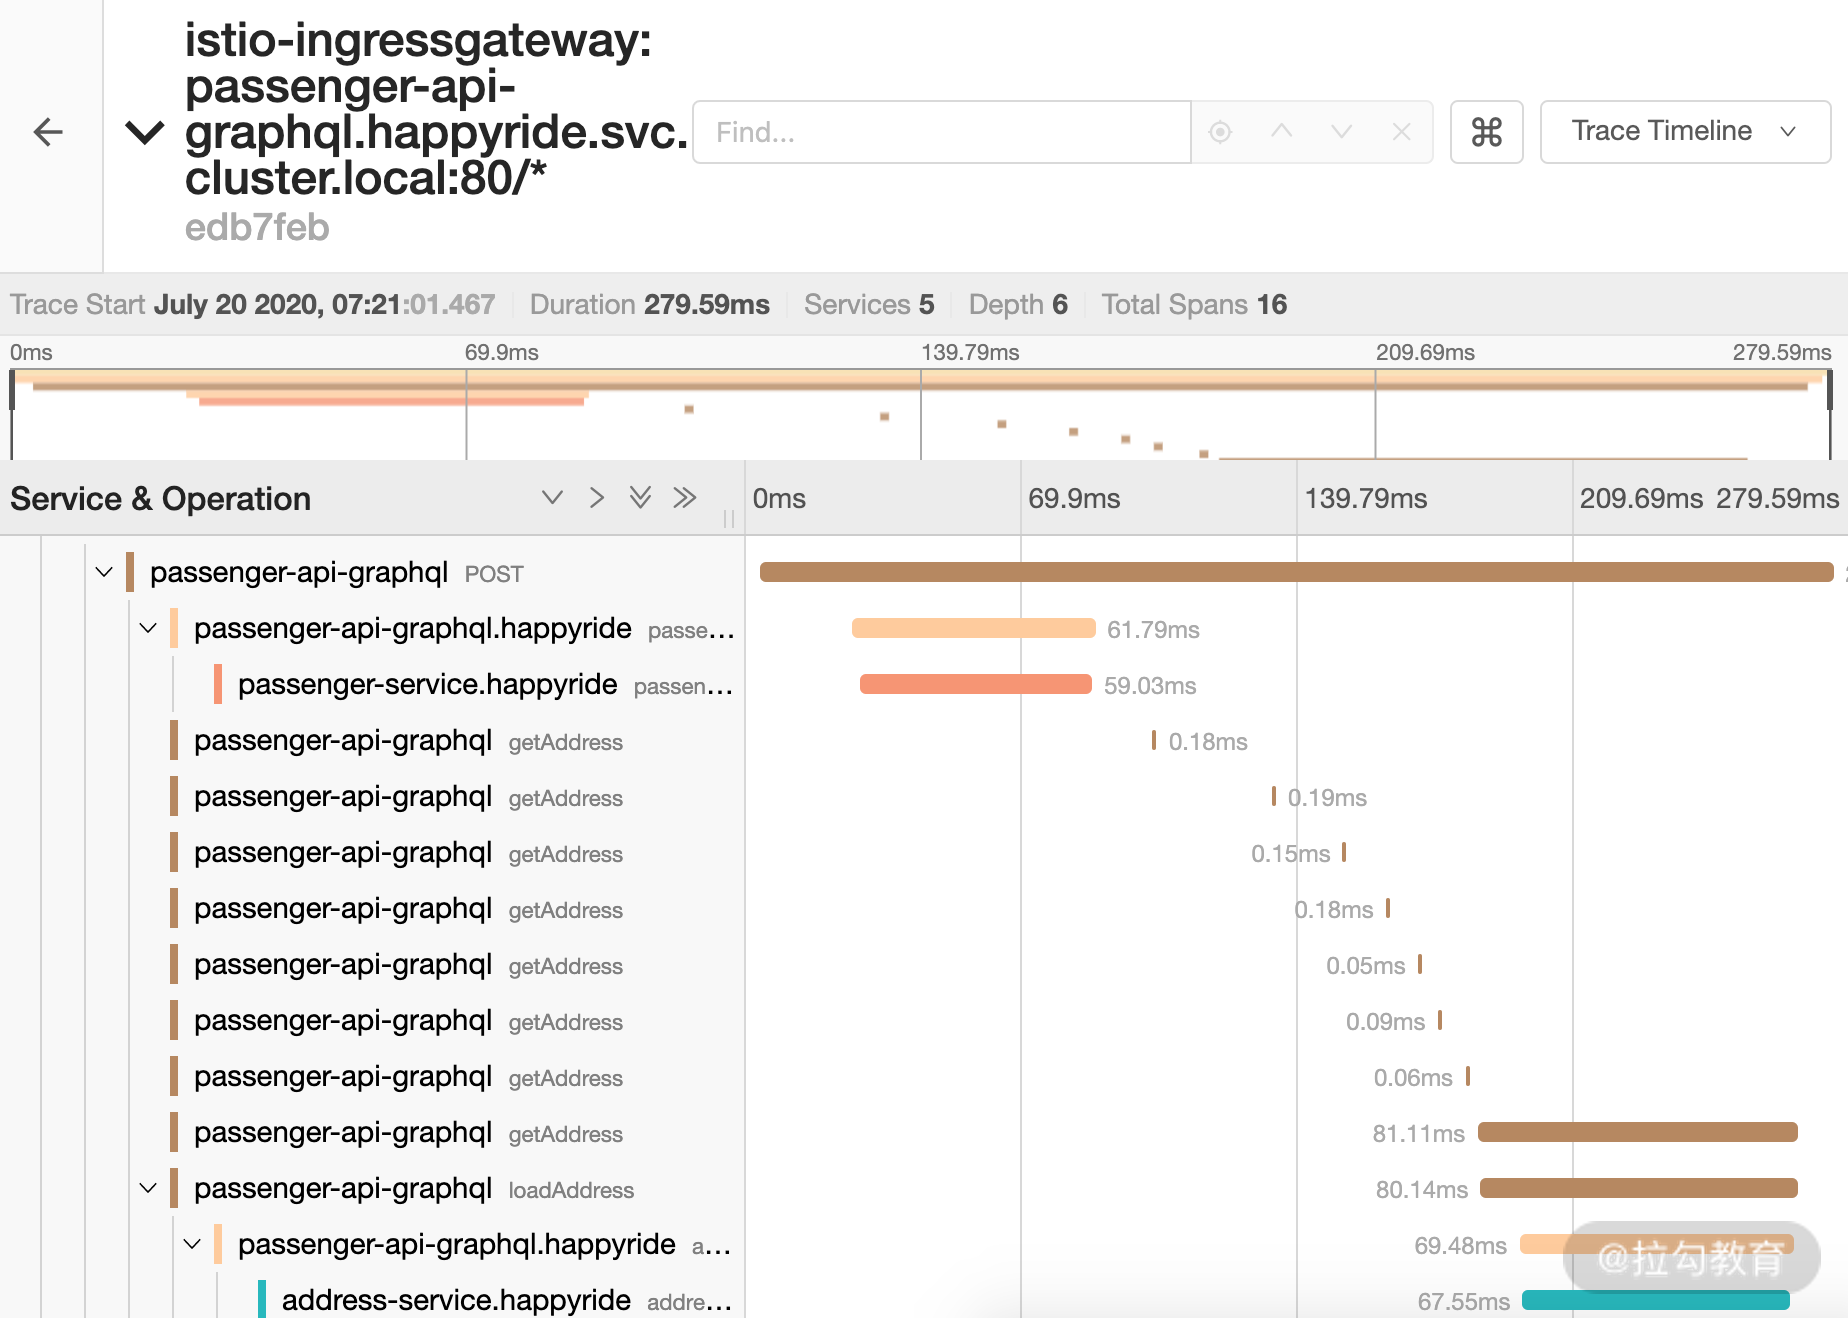Jump to previous search result arrow

[x=1281, y=132]
